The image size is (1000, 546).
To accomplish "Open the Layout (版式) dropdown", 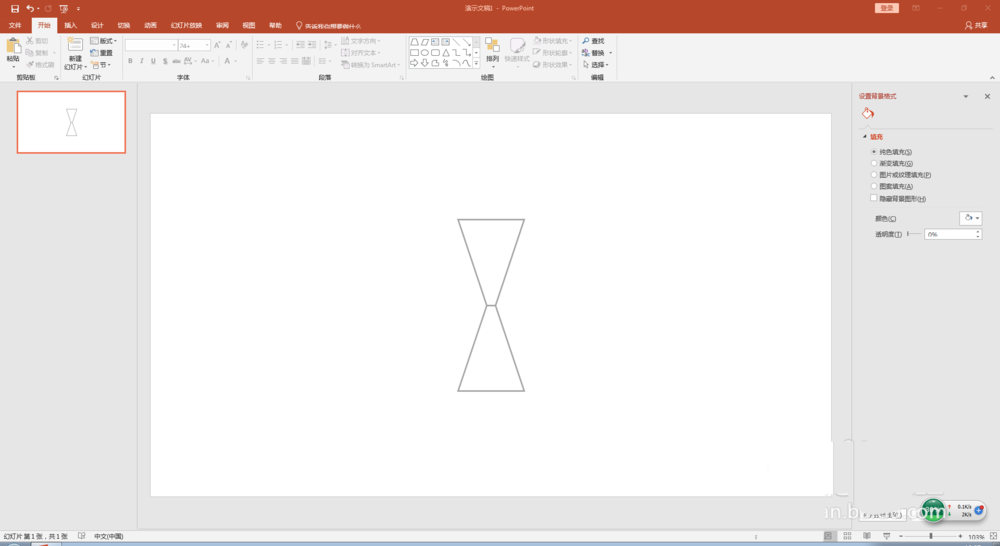I will tap(103, 41).
